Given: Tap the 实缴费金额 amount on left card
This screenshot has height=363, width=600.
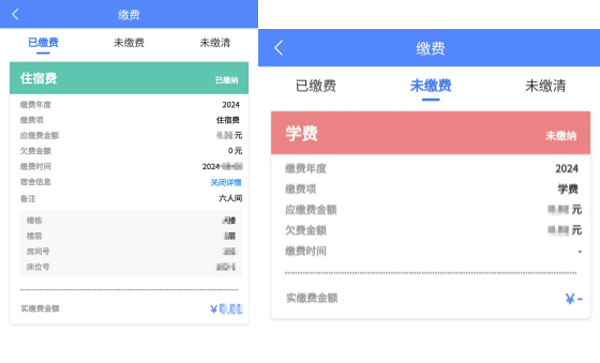Looking at the screenshot, I should point(227,309).
